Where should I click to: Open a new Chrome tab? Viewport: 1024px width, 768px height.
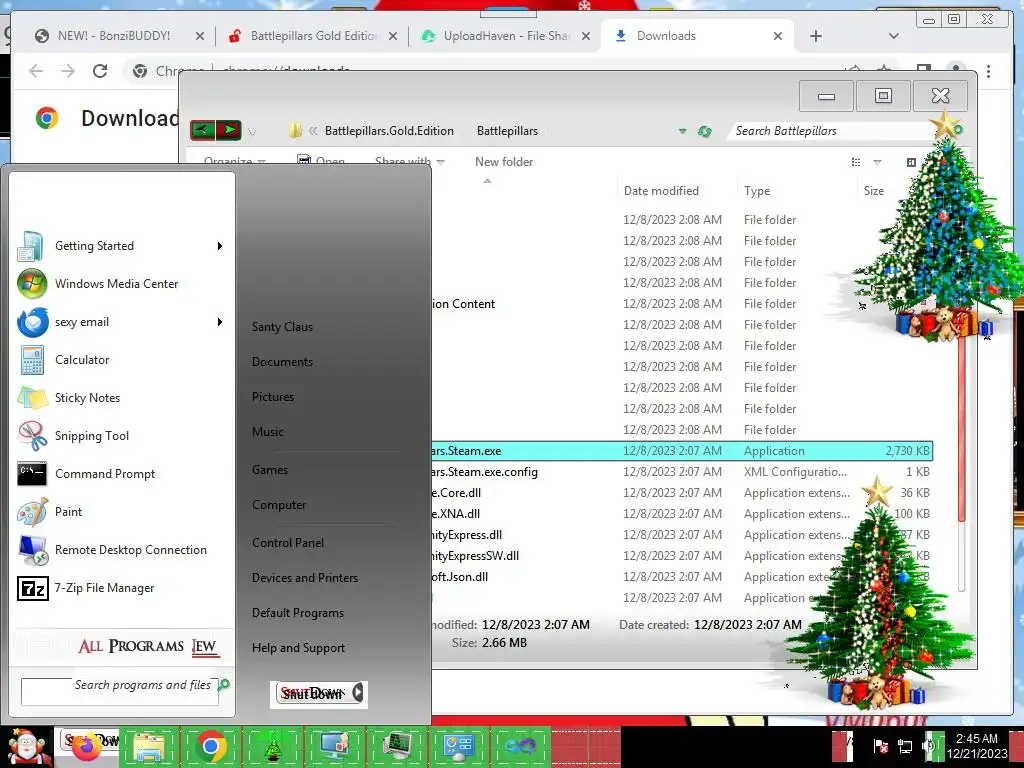pos(816,36)
